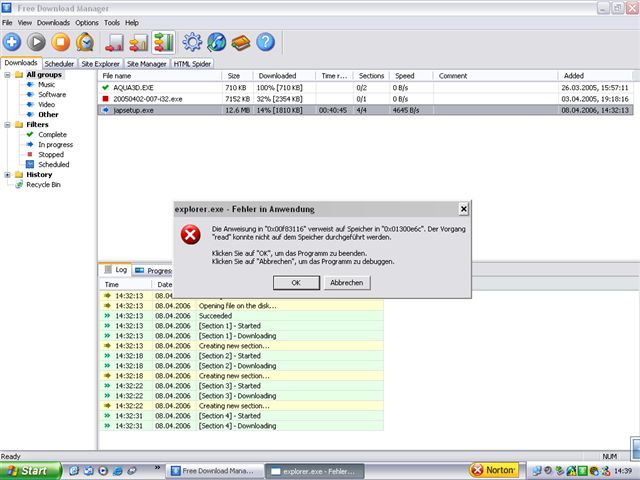Select the Stopped filter
Image resolution: width=640 pixels, height=480 pixels.
pyautogui.click(x=51, y=154)
